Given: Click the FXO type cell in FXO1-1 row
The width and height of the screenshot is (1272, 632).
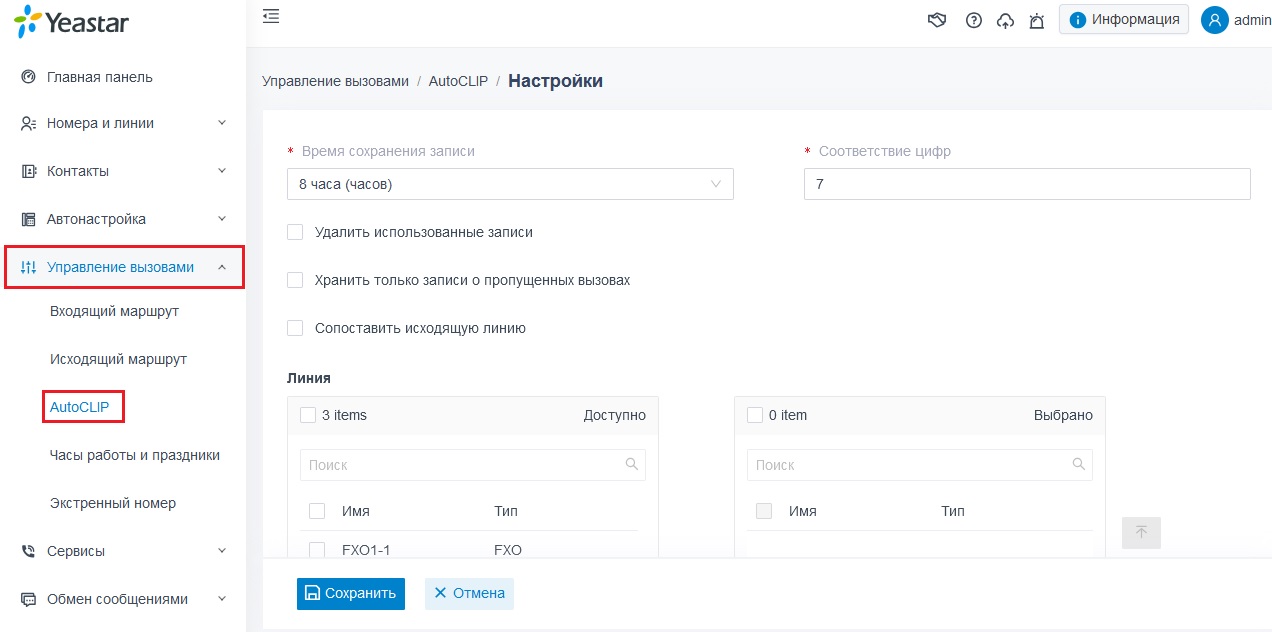Looking at the screenshot, I should coord(508,550).
